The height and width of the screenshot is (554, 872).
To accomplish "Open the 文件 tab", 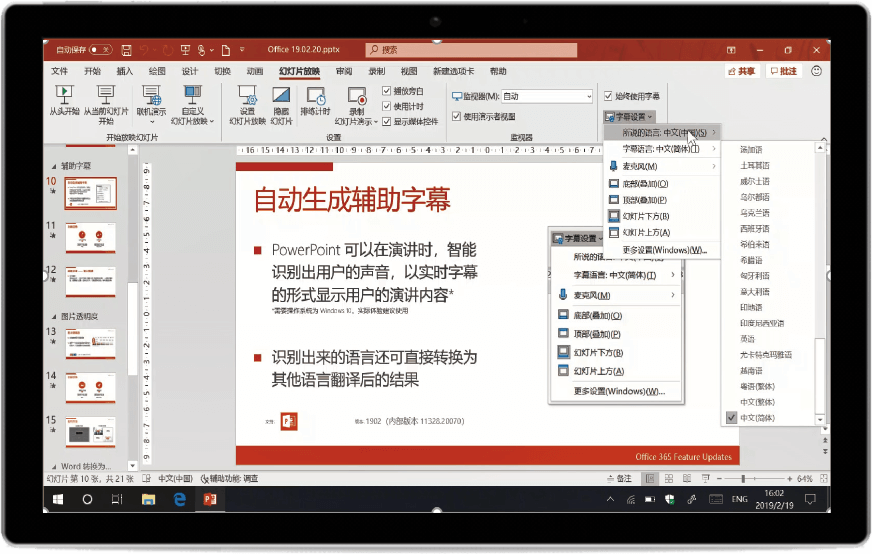I will pyautogui.click(x=60, y=71).
